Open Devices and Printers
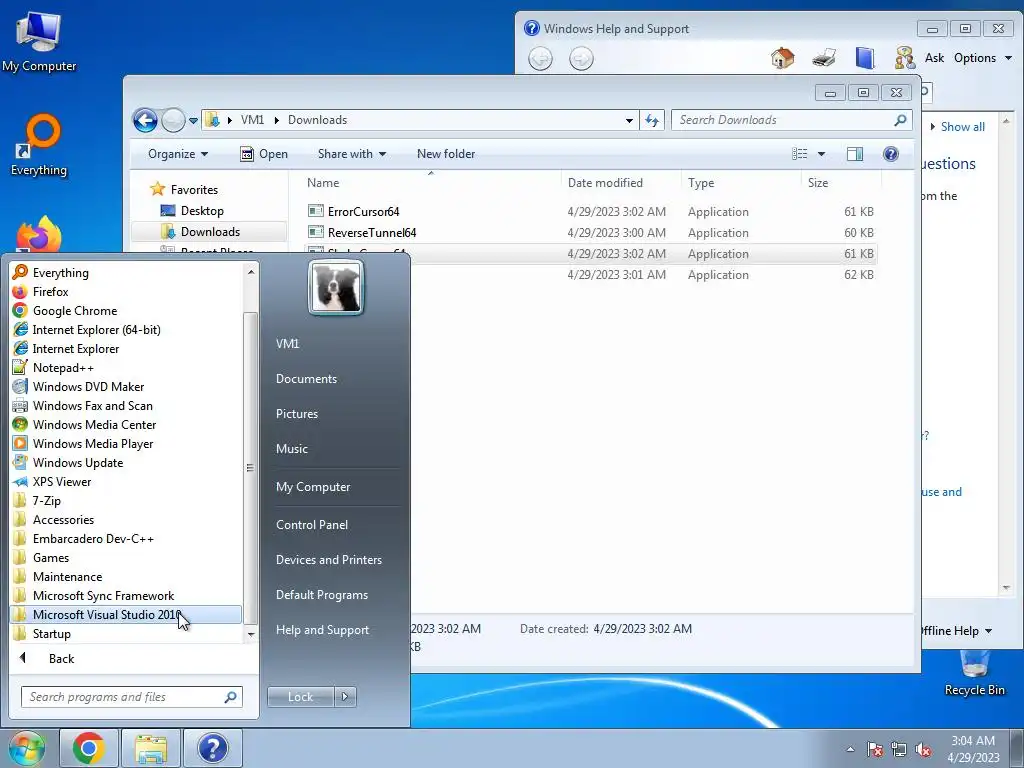 pos(328,560)
